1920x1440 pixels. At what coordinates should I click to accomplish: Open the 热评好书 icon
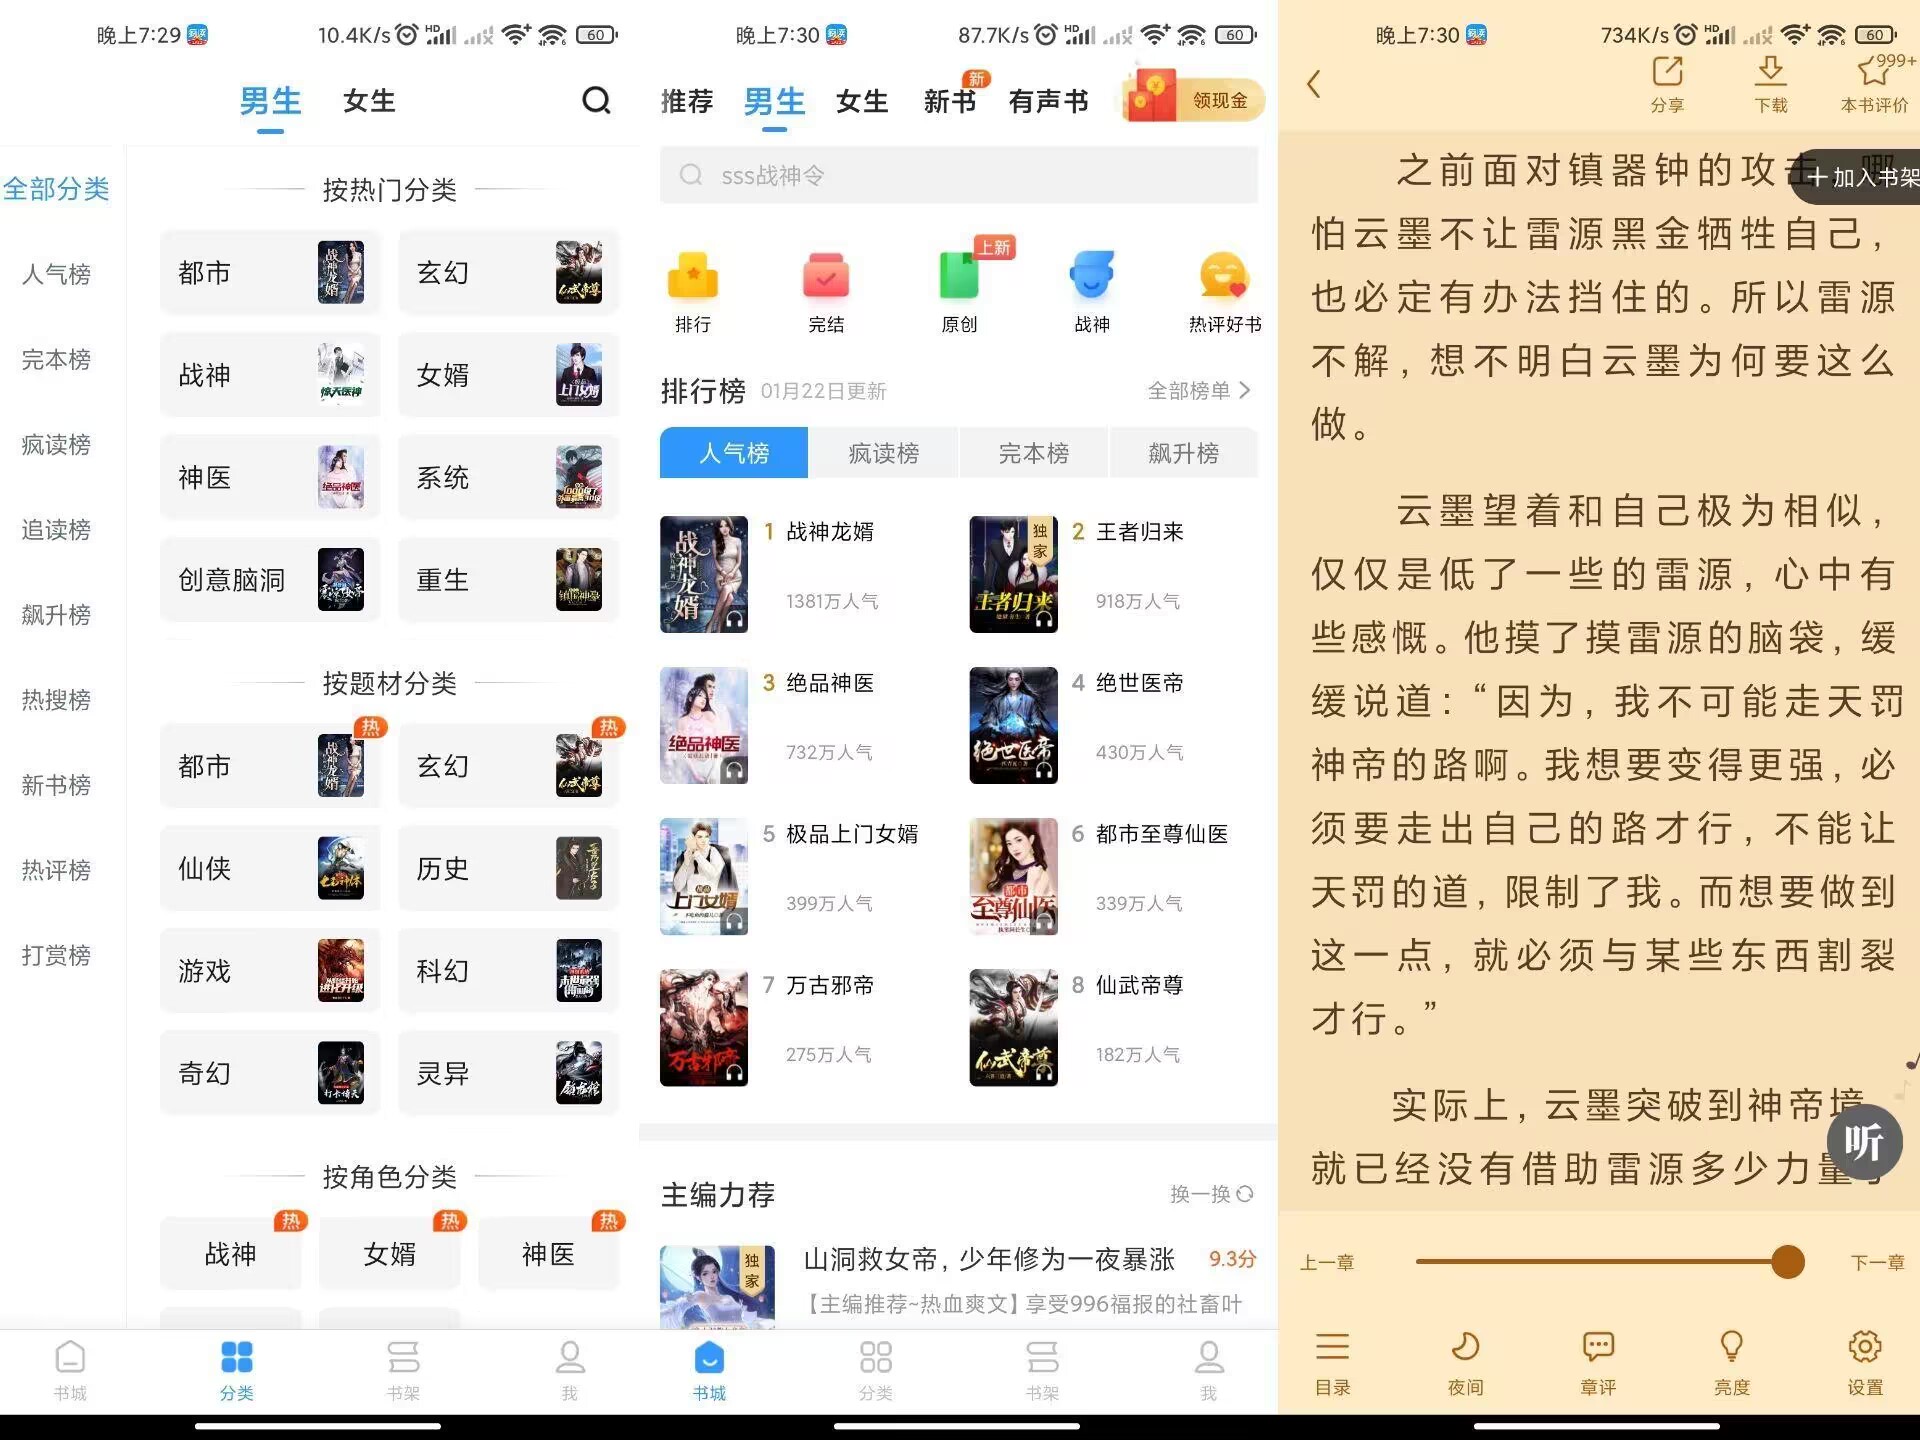point(1224,285)
